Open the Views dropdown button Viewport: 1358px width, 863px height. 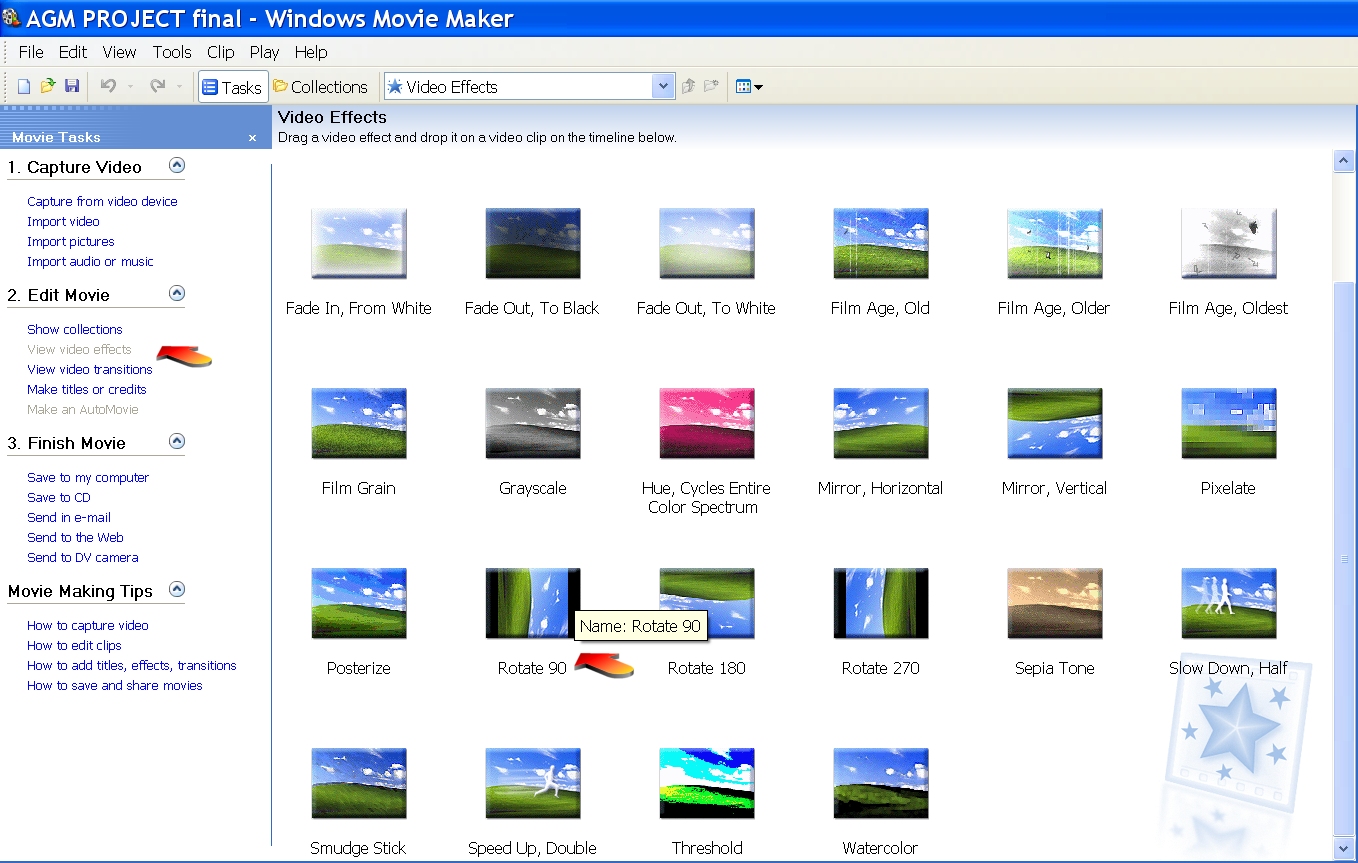749,87
